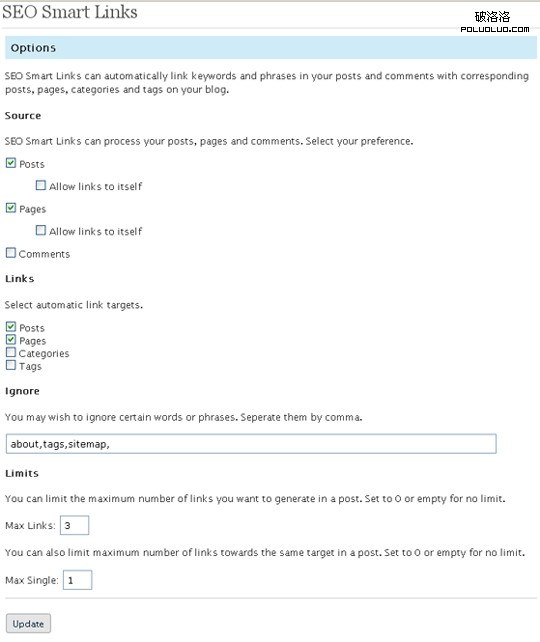Viewport: 540px width, 642px height.
Task: Enable Allow links to itself under Pages
Action: pyautogui.click(x=41, y=230)
